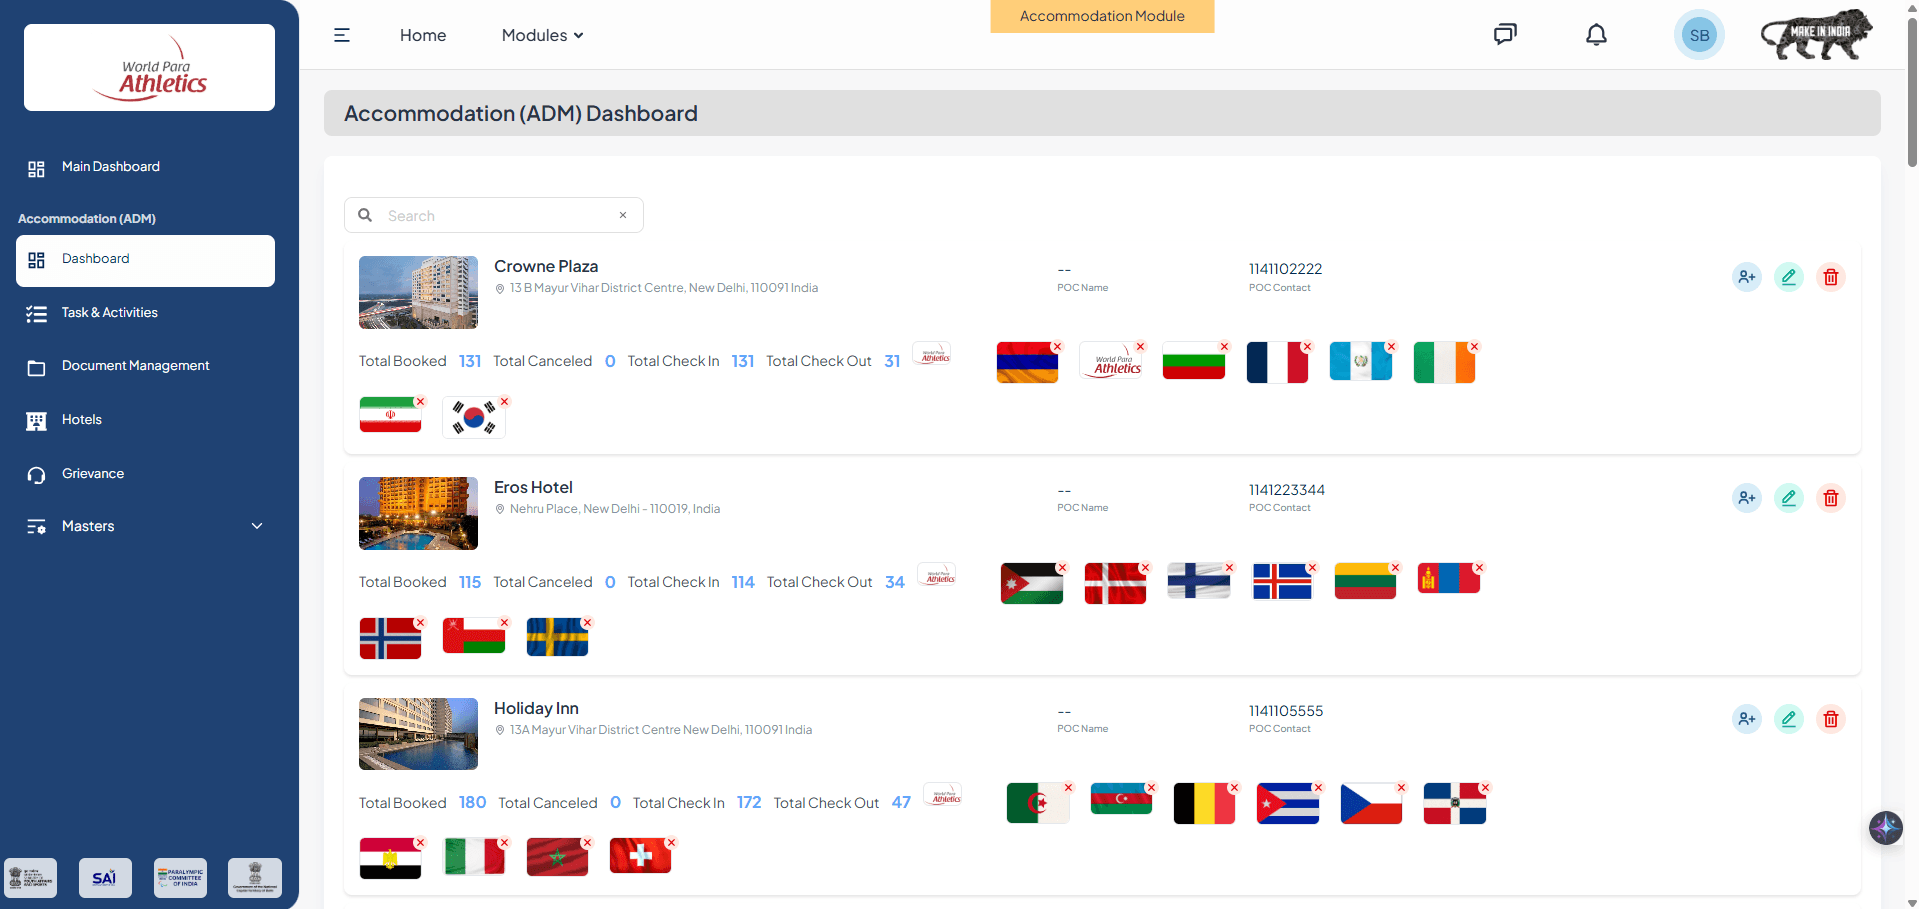Click the add user icon for Holiday Inn
This screenshot has height=909, width=1919.
(x=1746, y=719)
